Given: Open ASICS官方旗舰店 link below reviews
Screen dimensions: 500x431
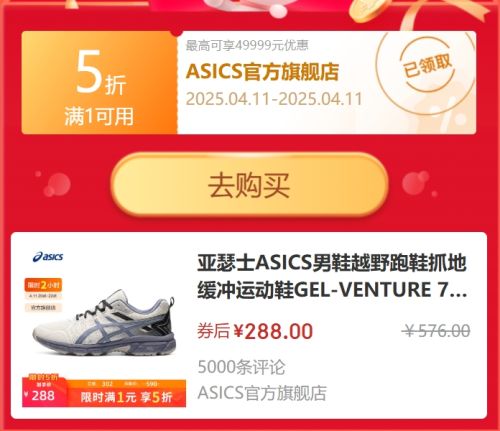Looking at the screenshot, I should [x=262, y=393].
